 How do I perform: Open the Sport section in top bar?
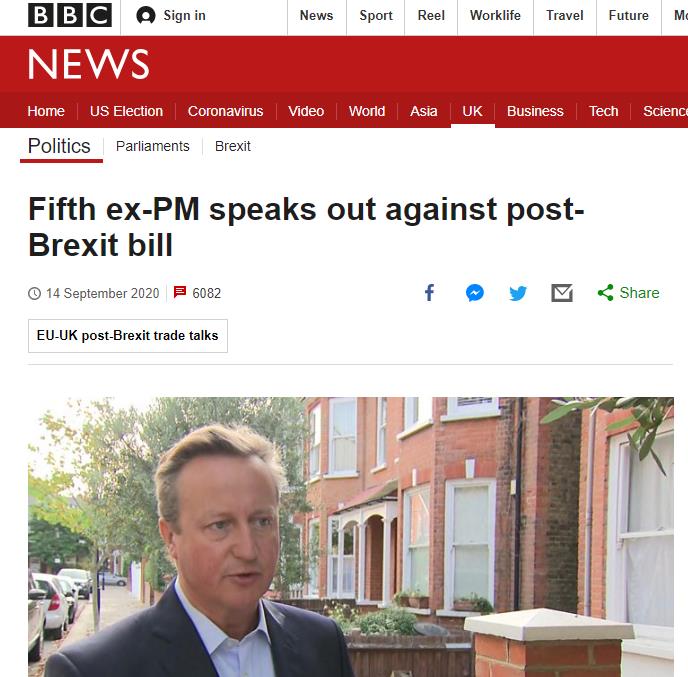(x=376, y=15)
